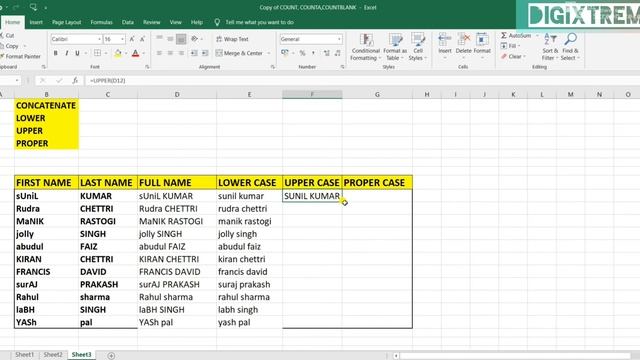640x360 pixels.
Task: Open the Insert ribbon tab
Action: click(x=36, y=22)
